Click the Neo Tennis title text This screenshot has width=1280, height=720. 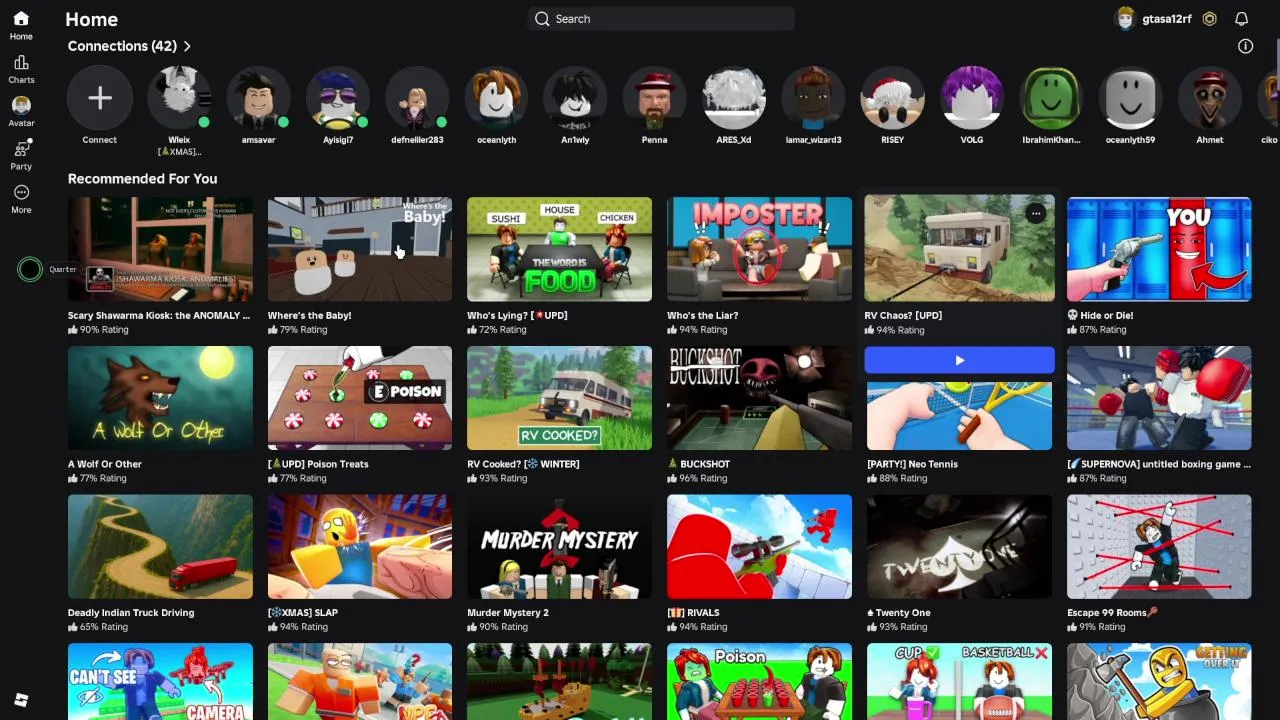[x=912, y=464]
